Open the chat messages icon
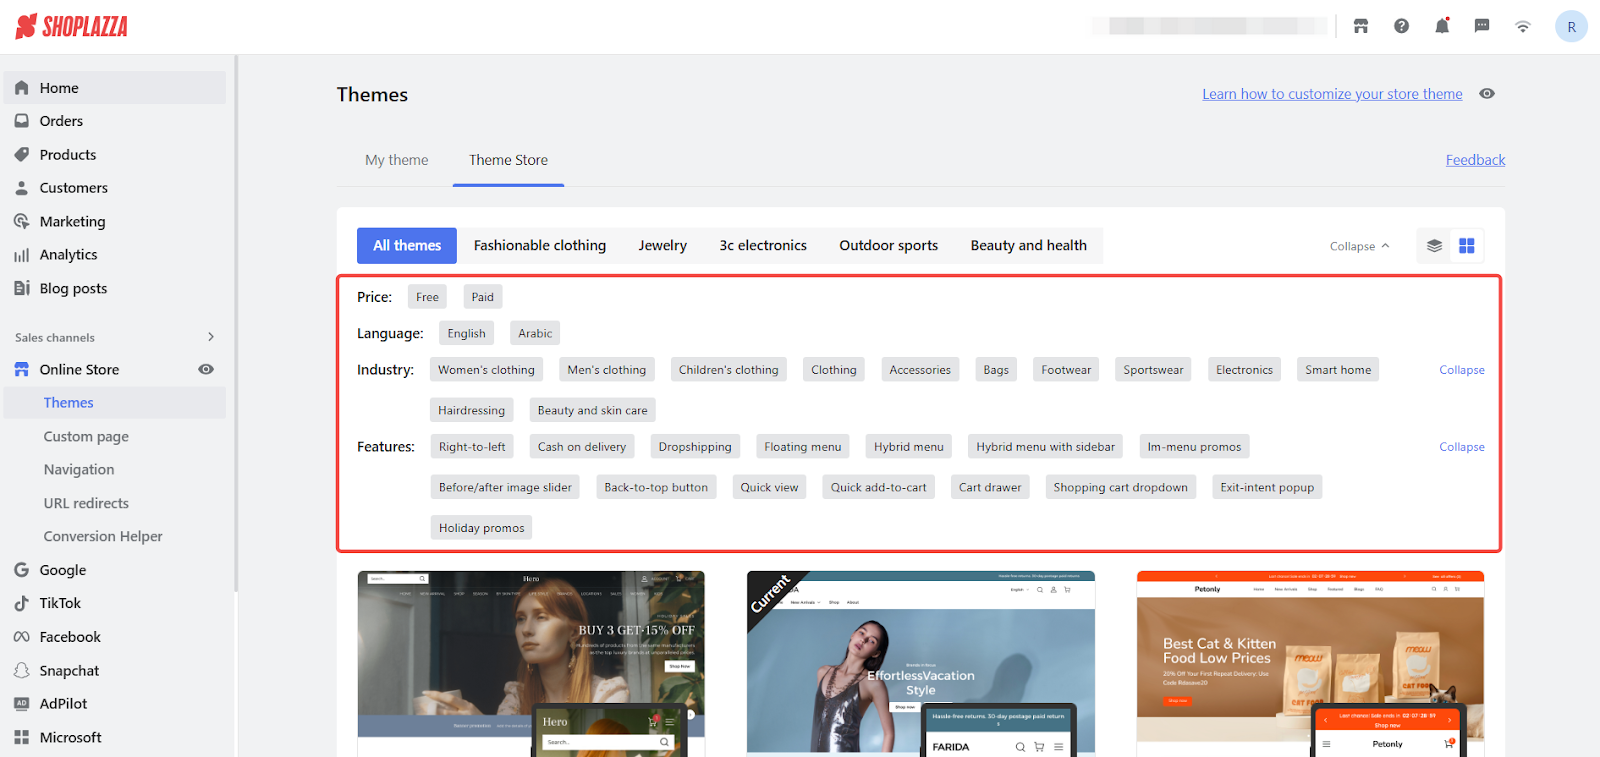Image resolution: width=1600 pixels, height=757 pixels. (x=1482, y=26)
